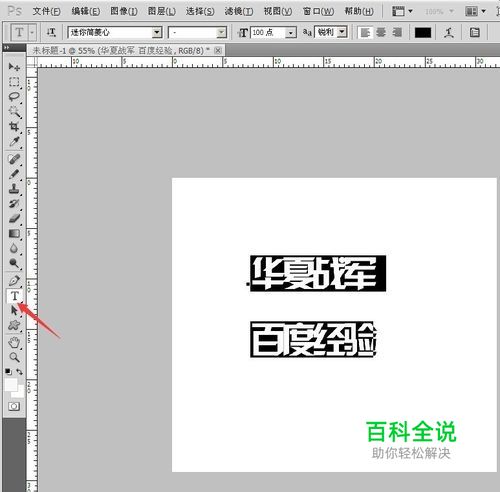Select the Spot Healing Brush tool
500x492 pixels.
pyautogui.click(x=14, y=159)
